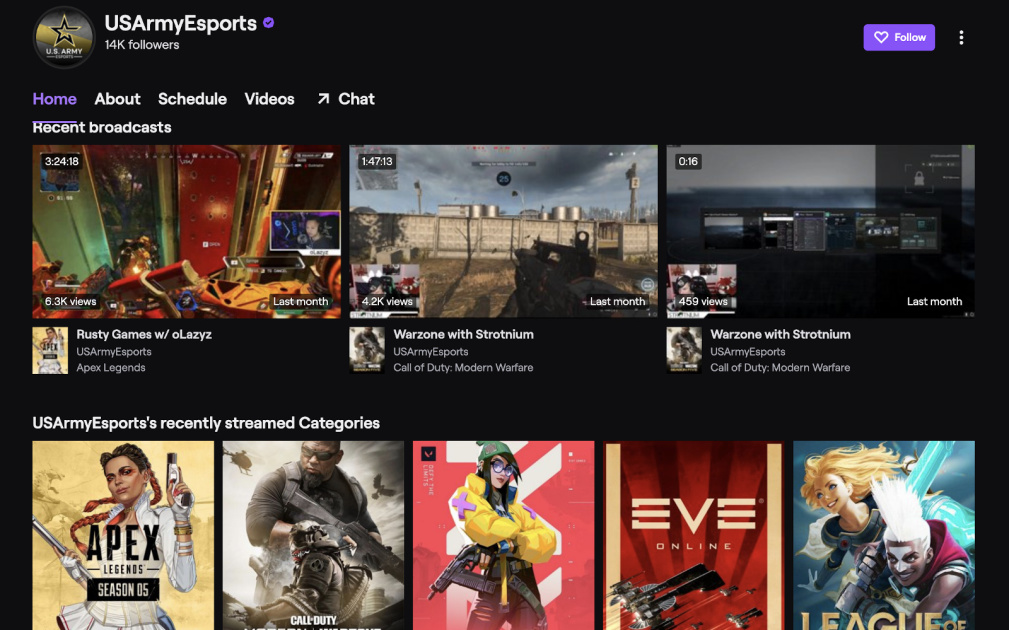
Task: Click the Apex Legends category text link
Action: point(111,368)
